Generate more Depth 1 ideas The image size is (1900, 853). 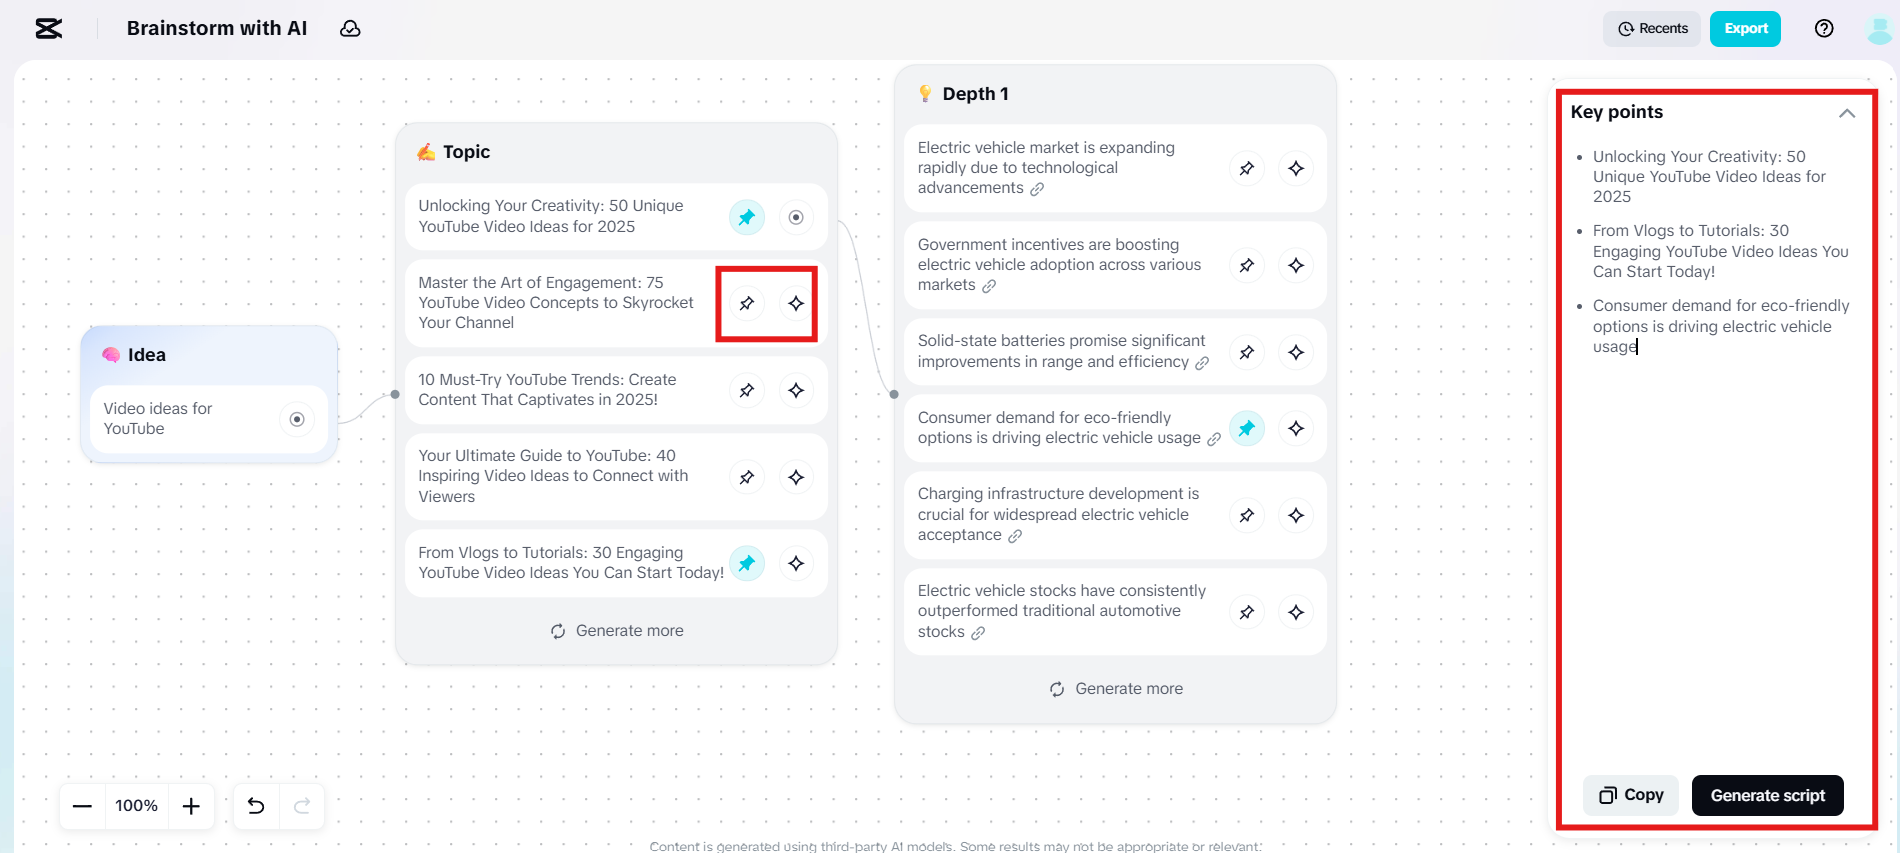tap(1116, 689)
